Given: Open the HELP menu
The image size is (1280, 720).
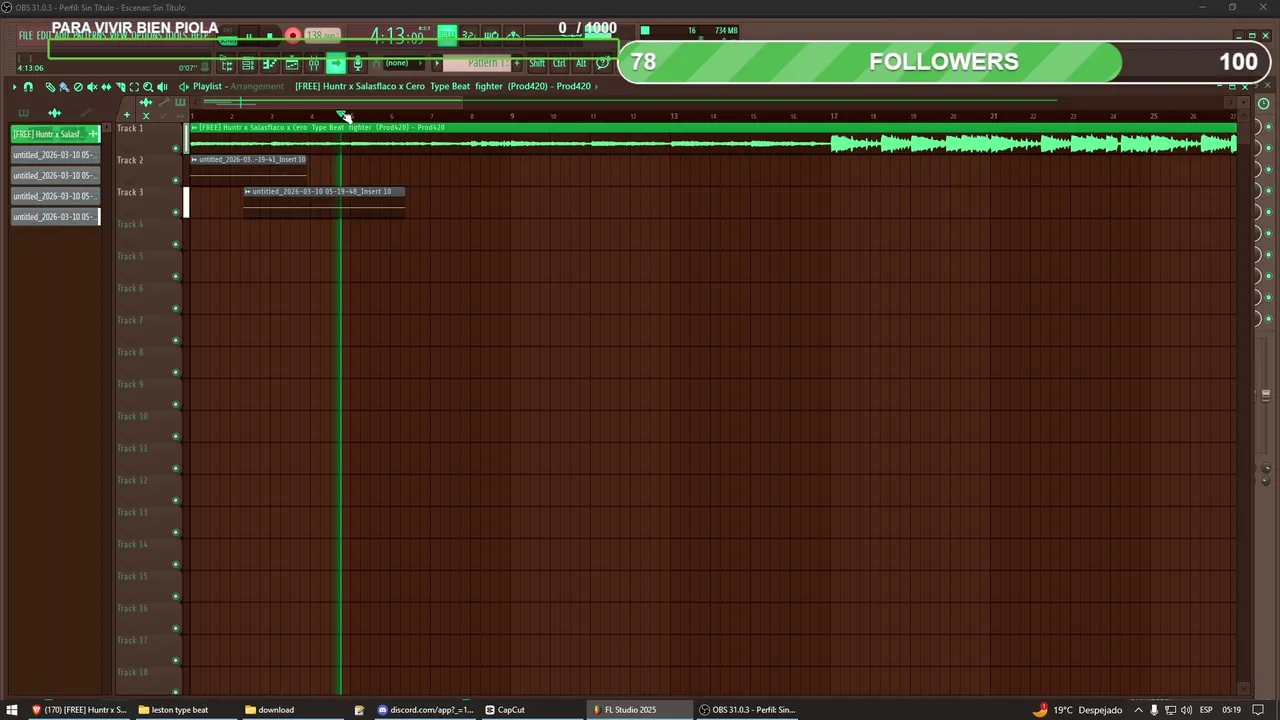Looking at the screenshot, I should coord(199,36).
